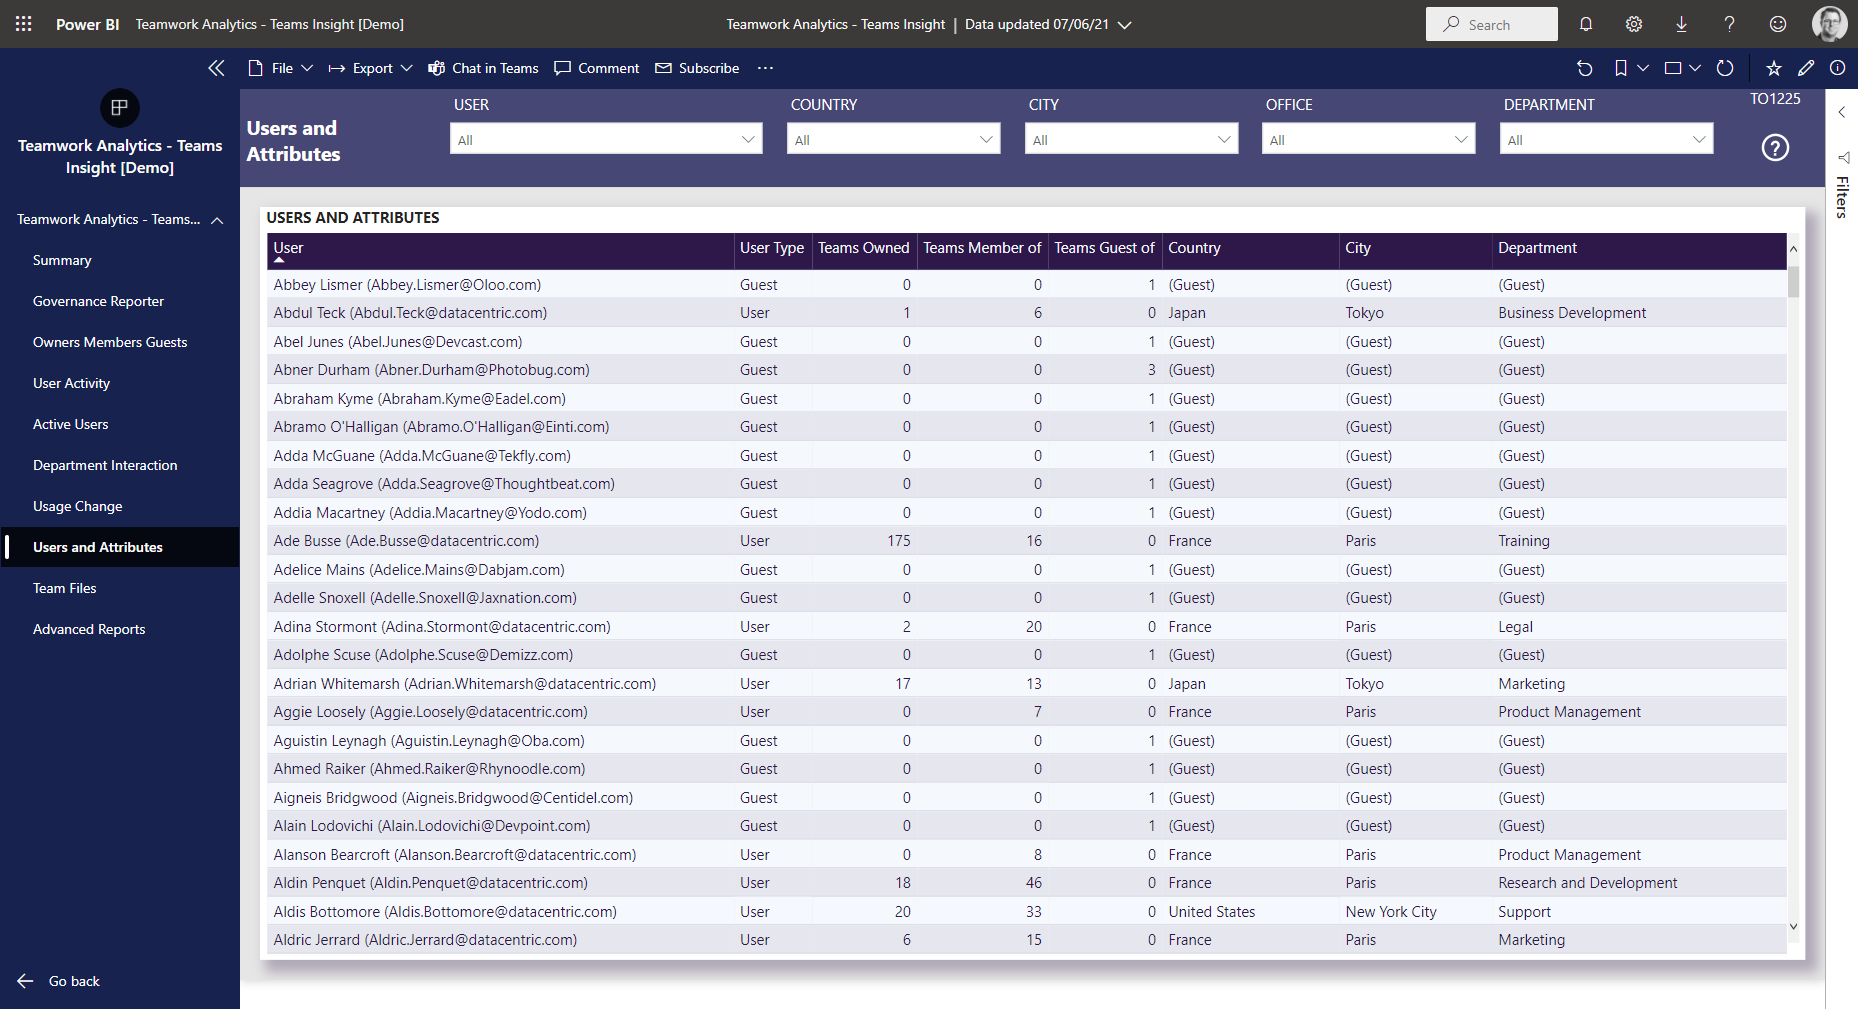Open the help question mark in header
The image size is (1858, 1009).
[1730, 24]
